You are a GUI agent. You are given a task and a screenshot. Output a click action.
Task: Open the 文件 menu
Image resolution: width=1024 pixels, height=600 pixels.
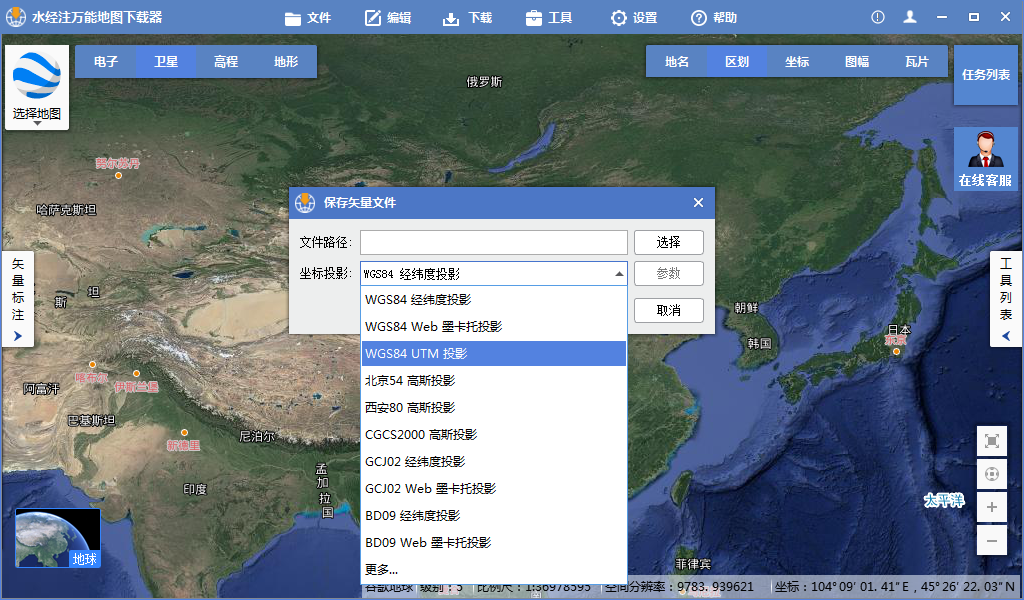[309, 16]
